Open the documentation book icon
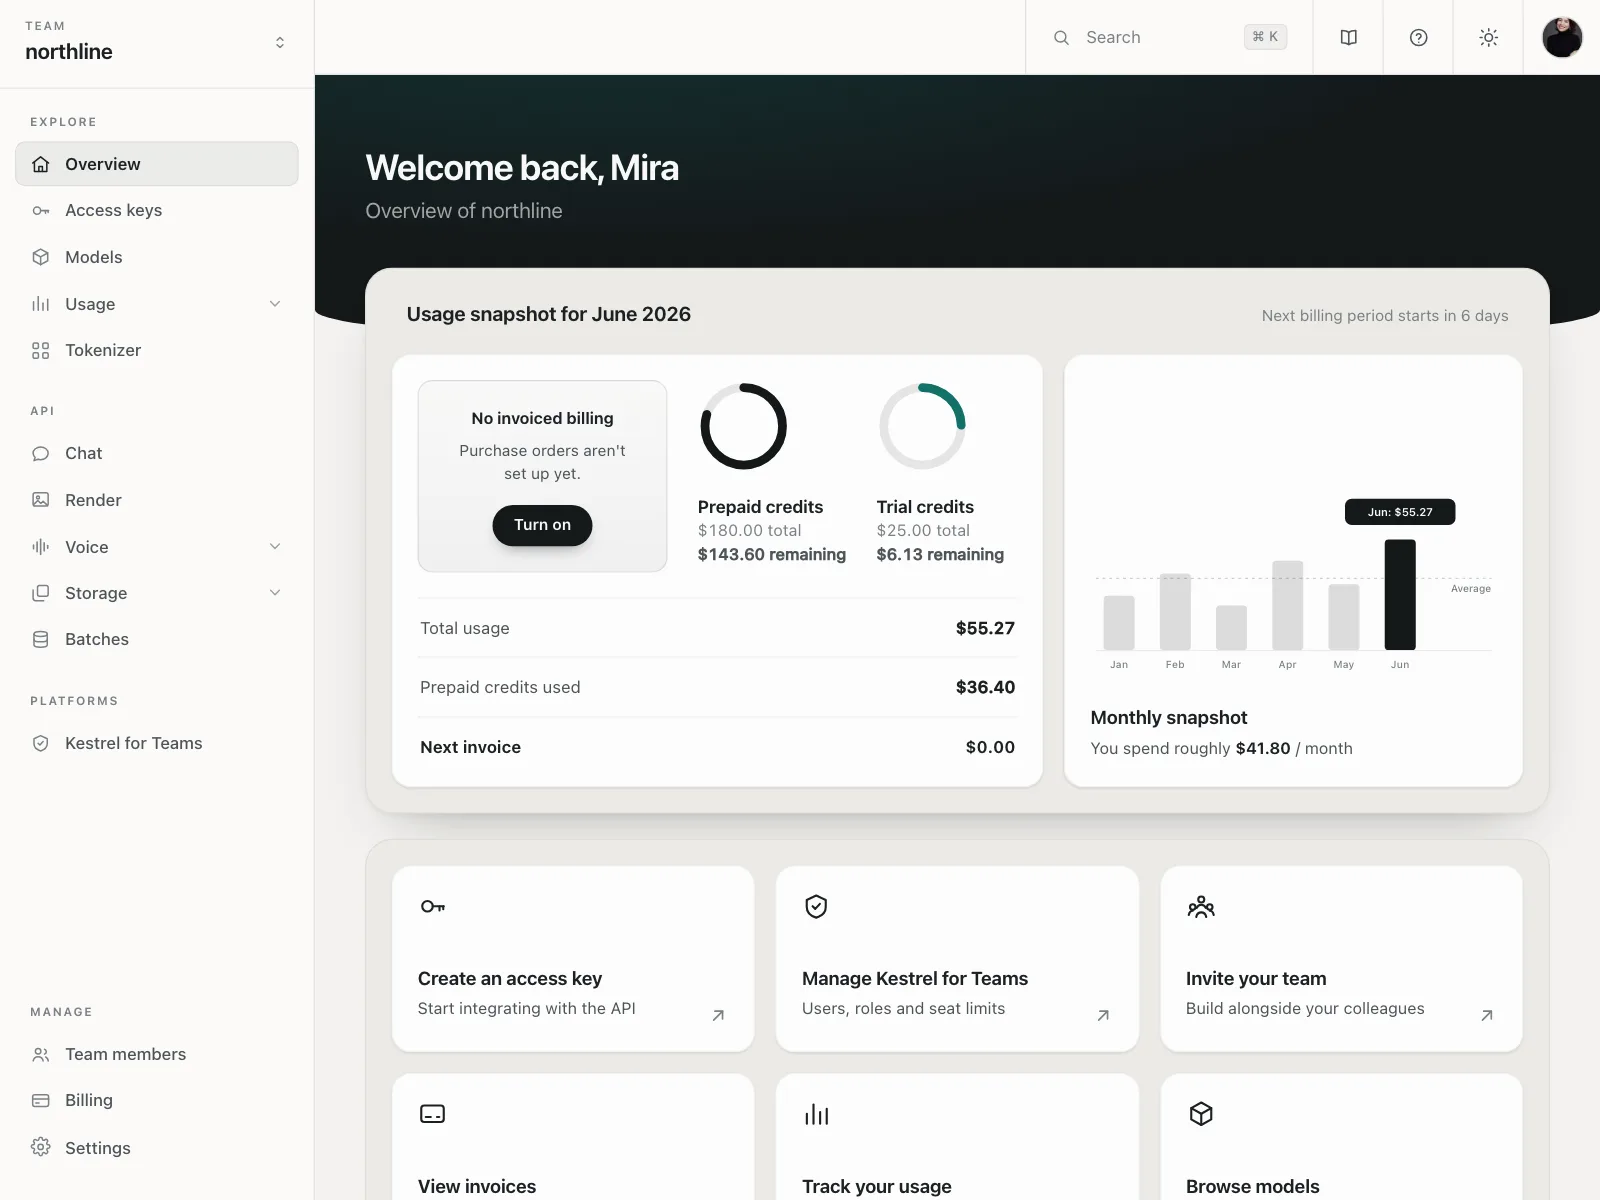The width and height of the screenshot is (1600, 1200). (x=1348, y=37)
